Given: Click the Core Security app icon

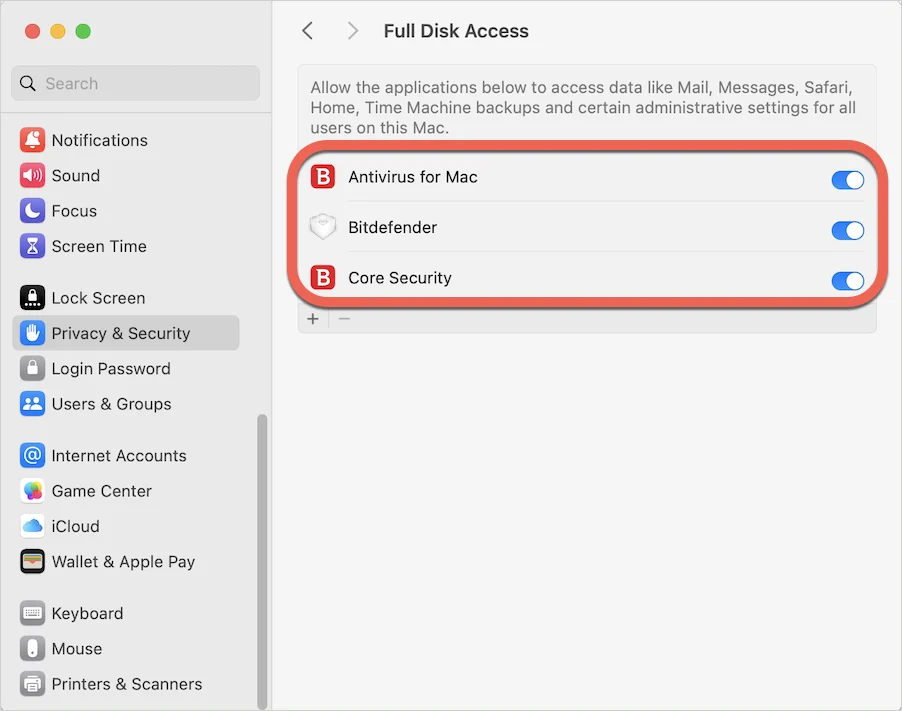Looking at the screenshot, I should [323, 277].
